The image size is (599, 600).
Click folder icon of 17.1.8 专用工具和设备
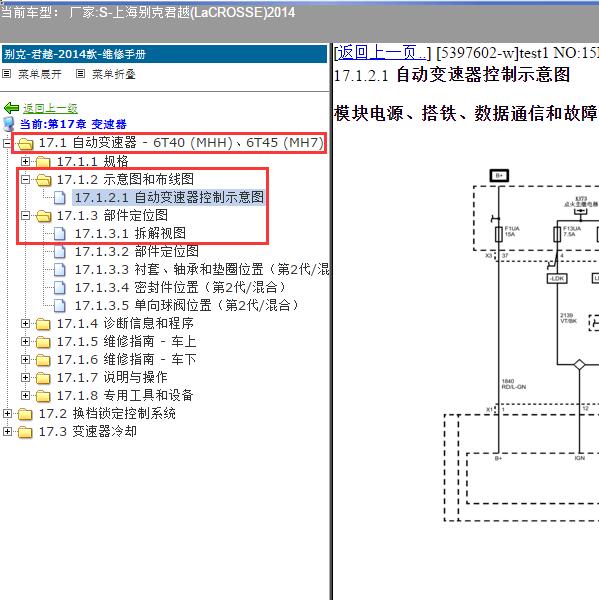click(43, 396)
